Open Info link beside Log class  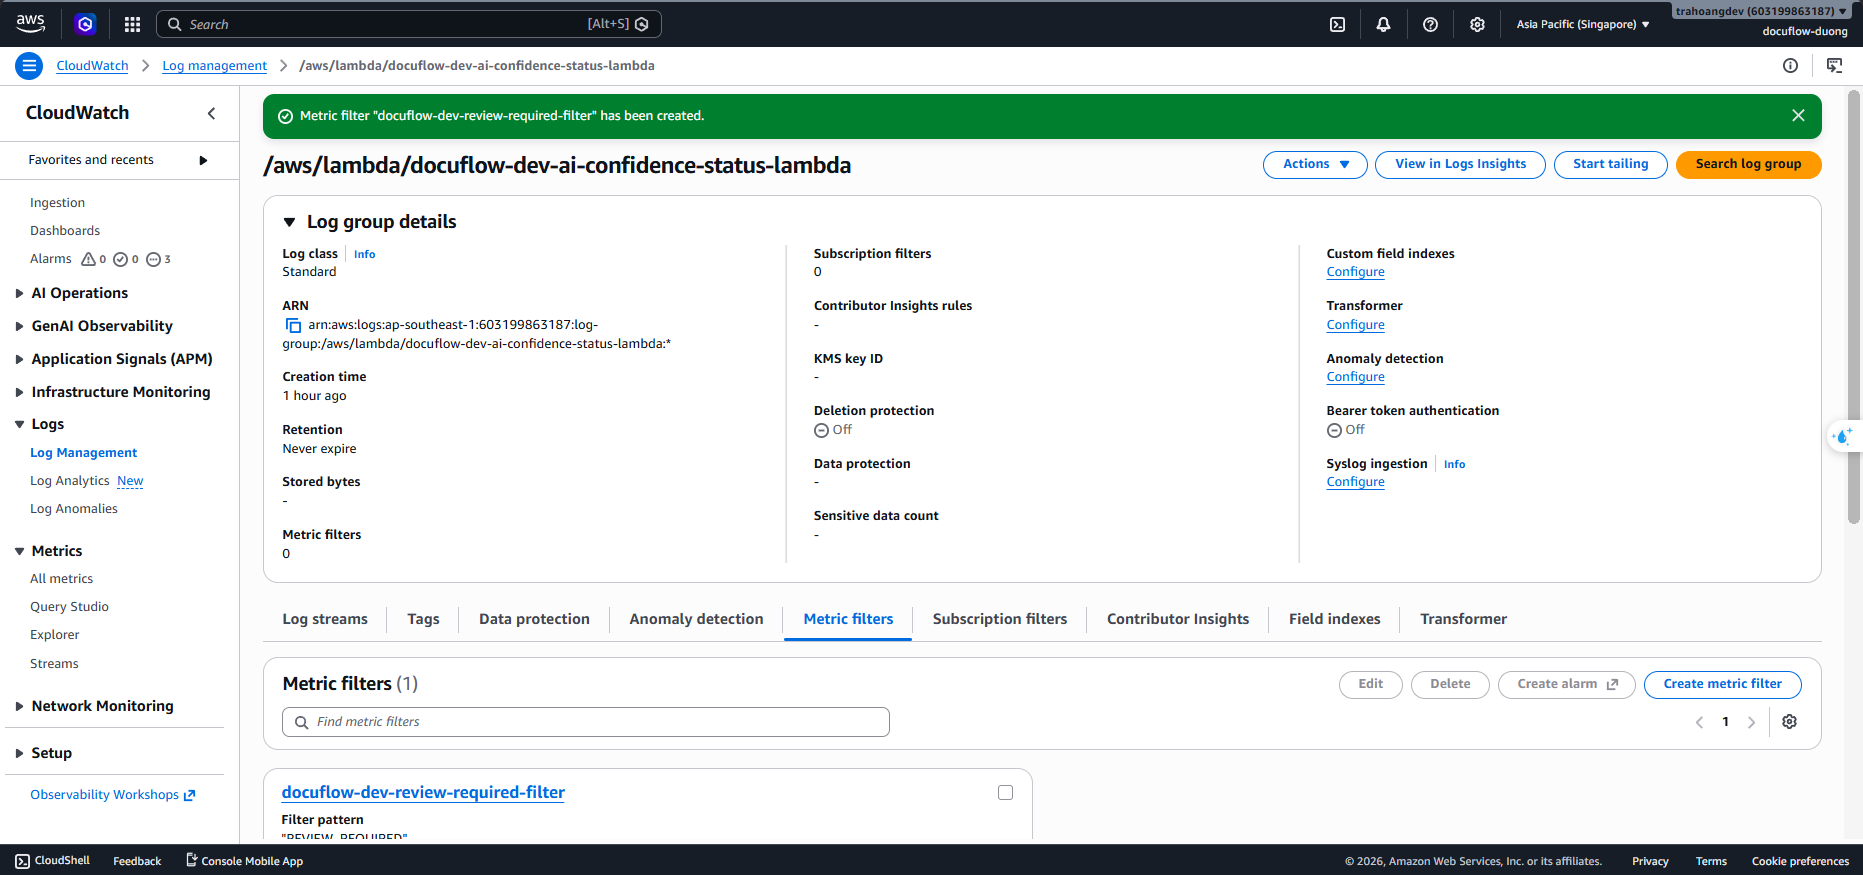[x=364, y=254]
